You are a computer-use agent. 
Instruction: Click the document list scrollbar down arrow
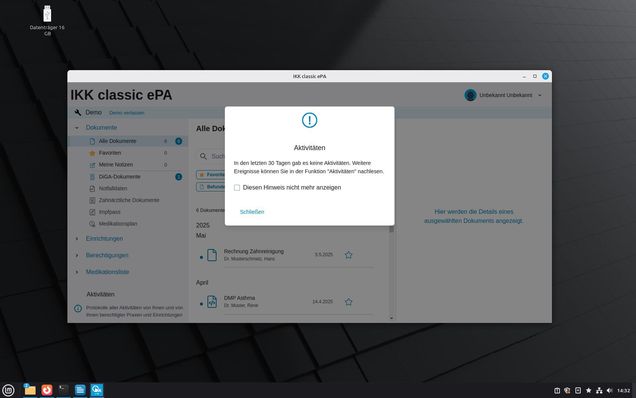(391, 318)
